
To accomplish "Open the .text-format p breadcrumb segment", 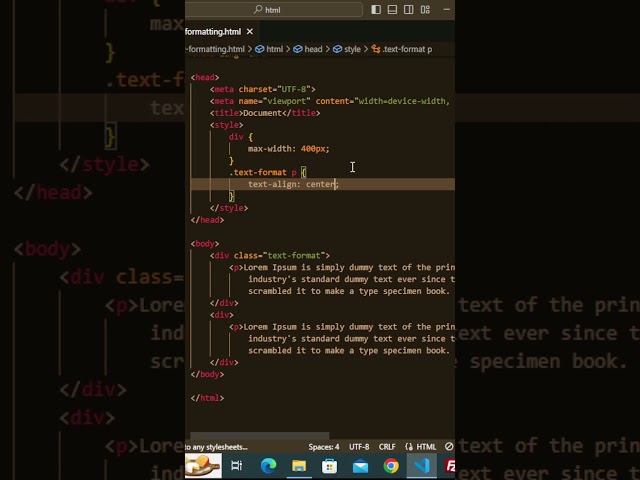I will 407,49.
